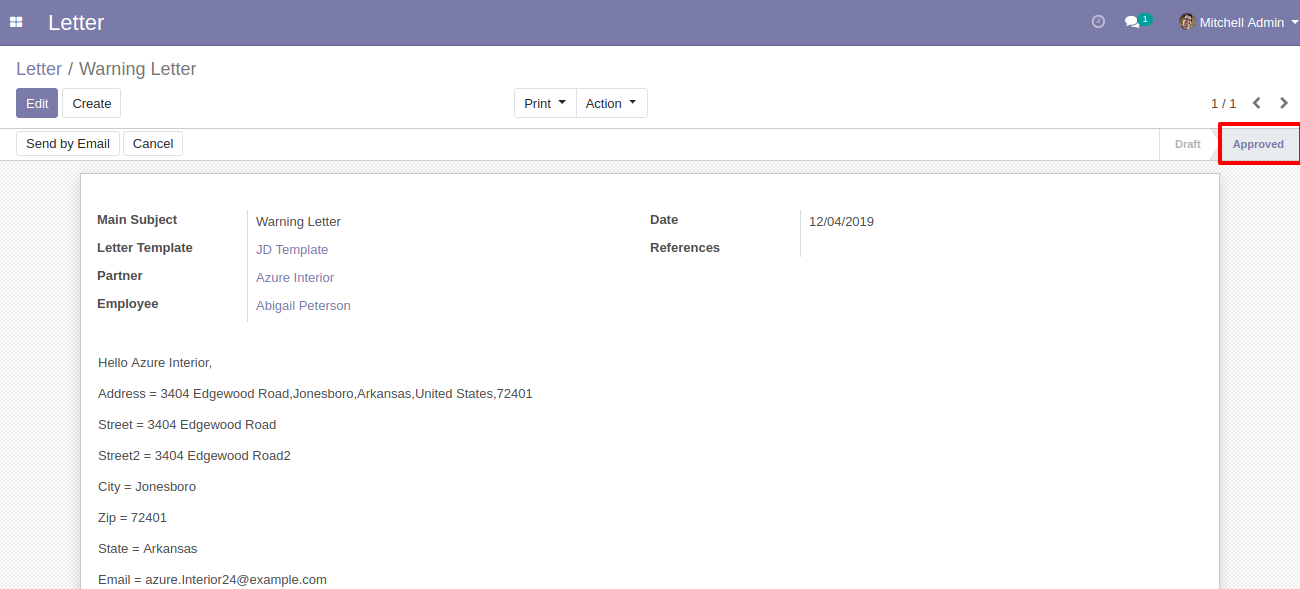Go to next record arrow

click(x=1284, y=103)
